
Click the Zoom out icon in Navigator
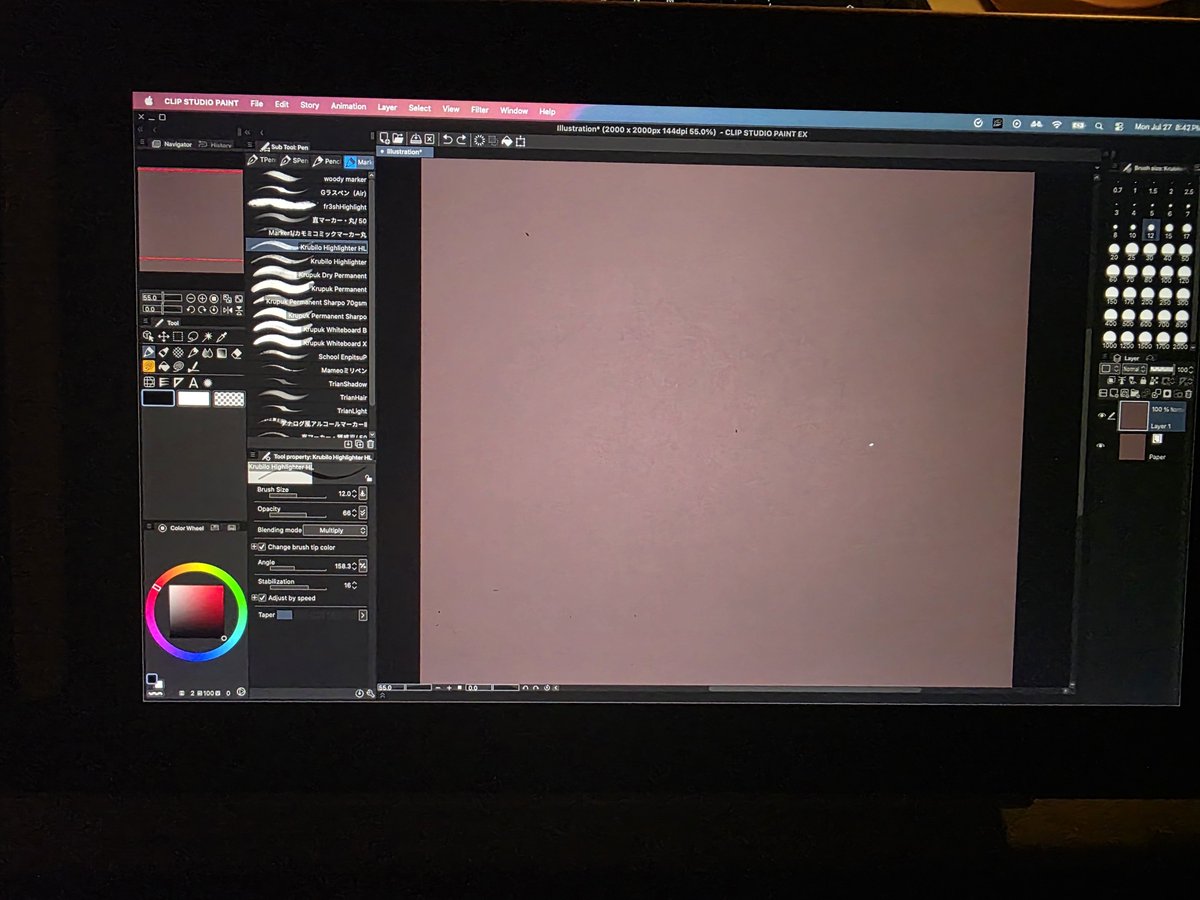pos(190,298)
